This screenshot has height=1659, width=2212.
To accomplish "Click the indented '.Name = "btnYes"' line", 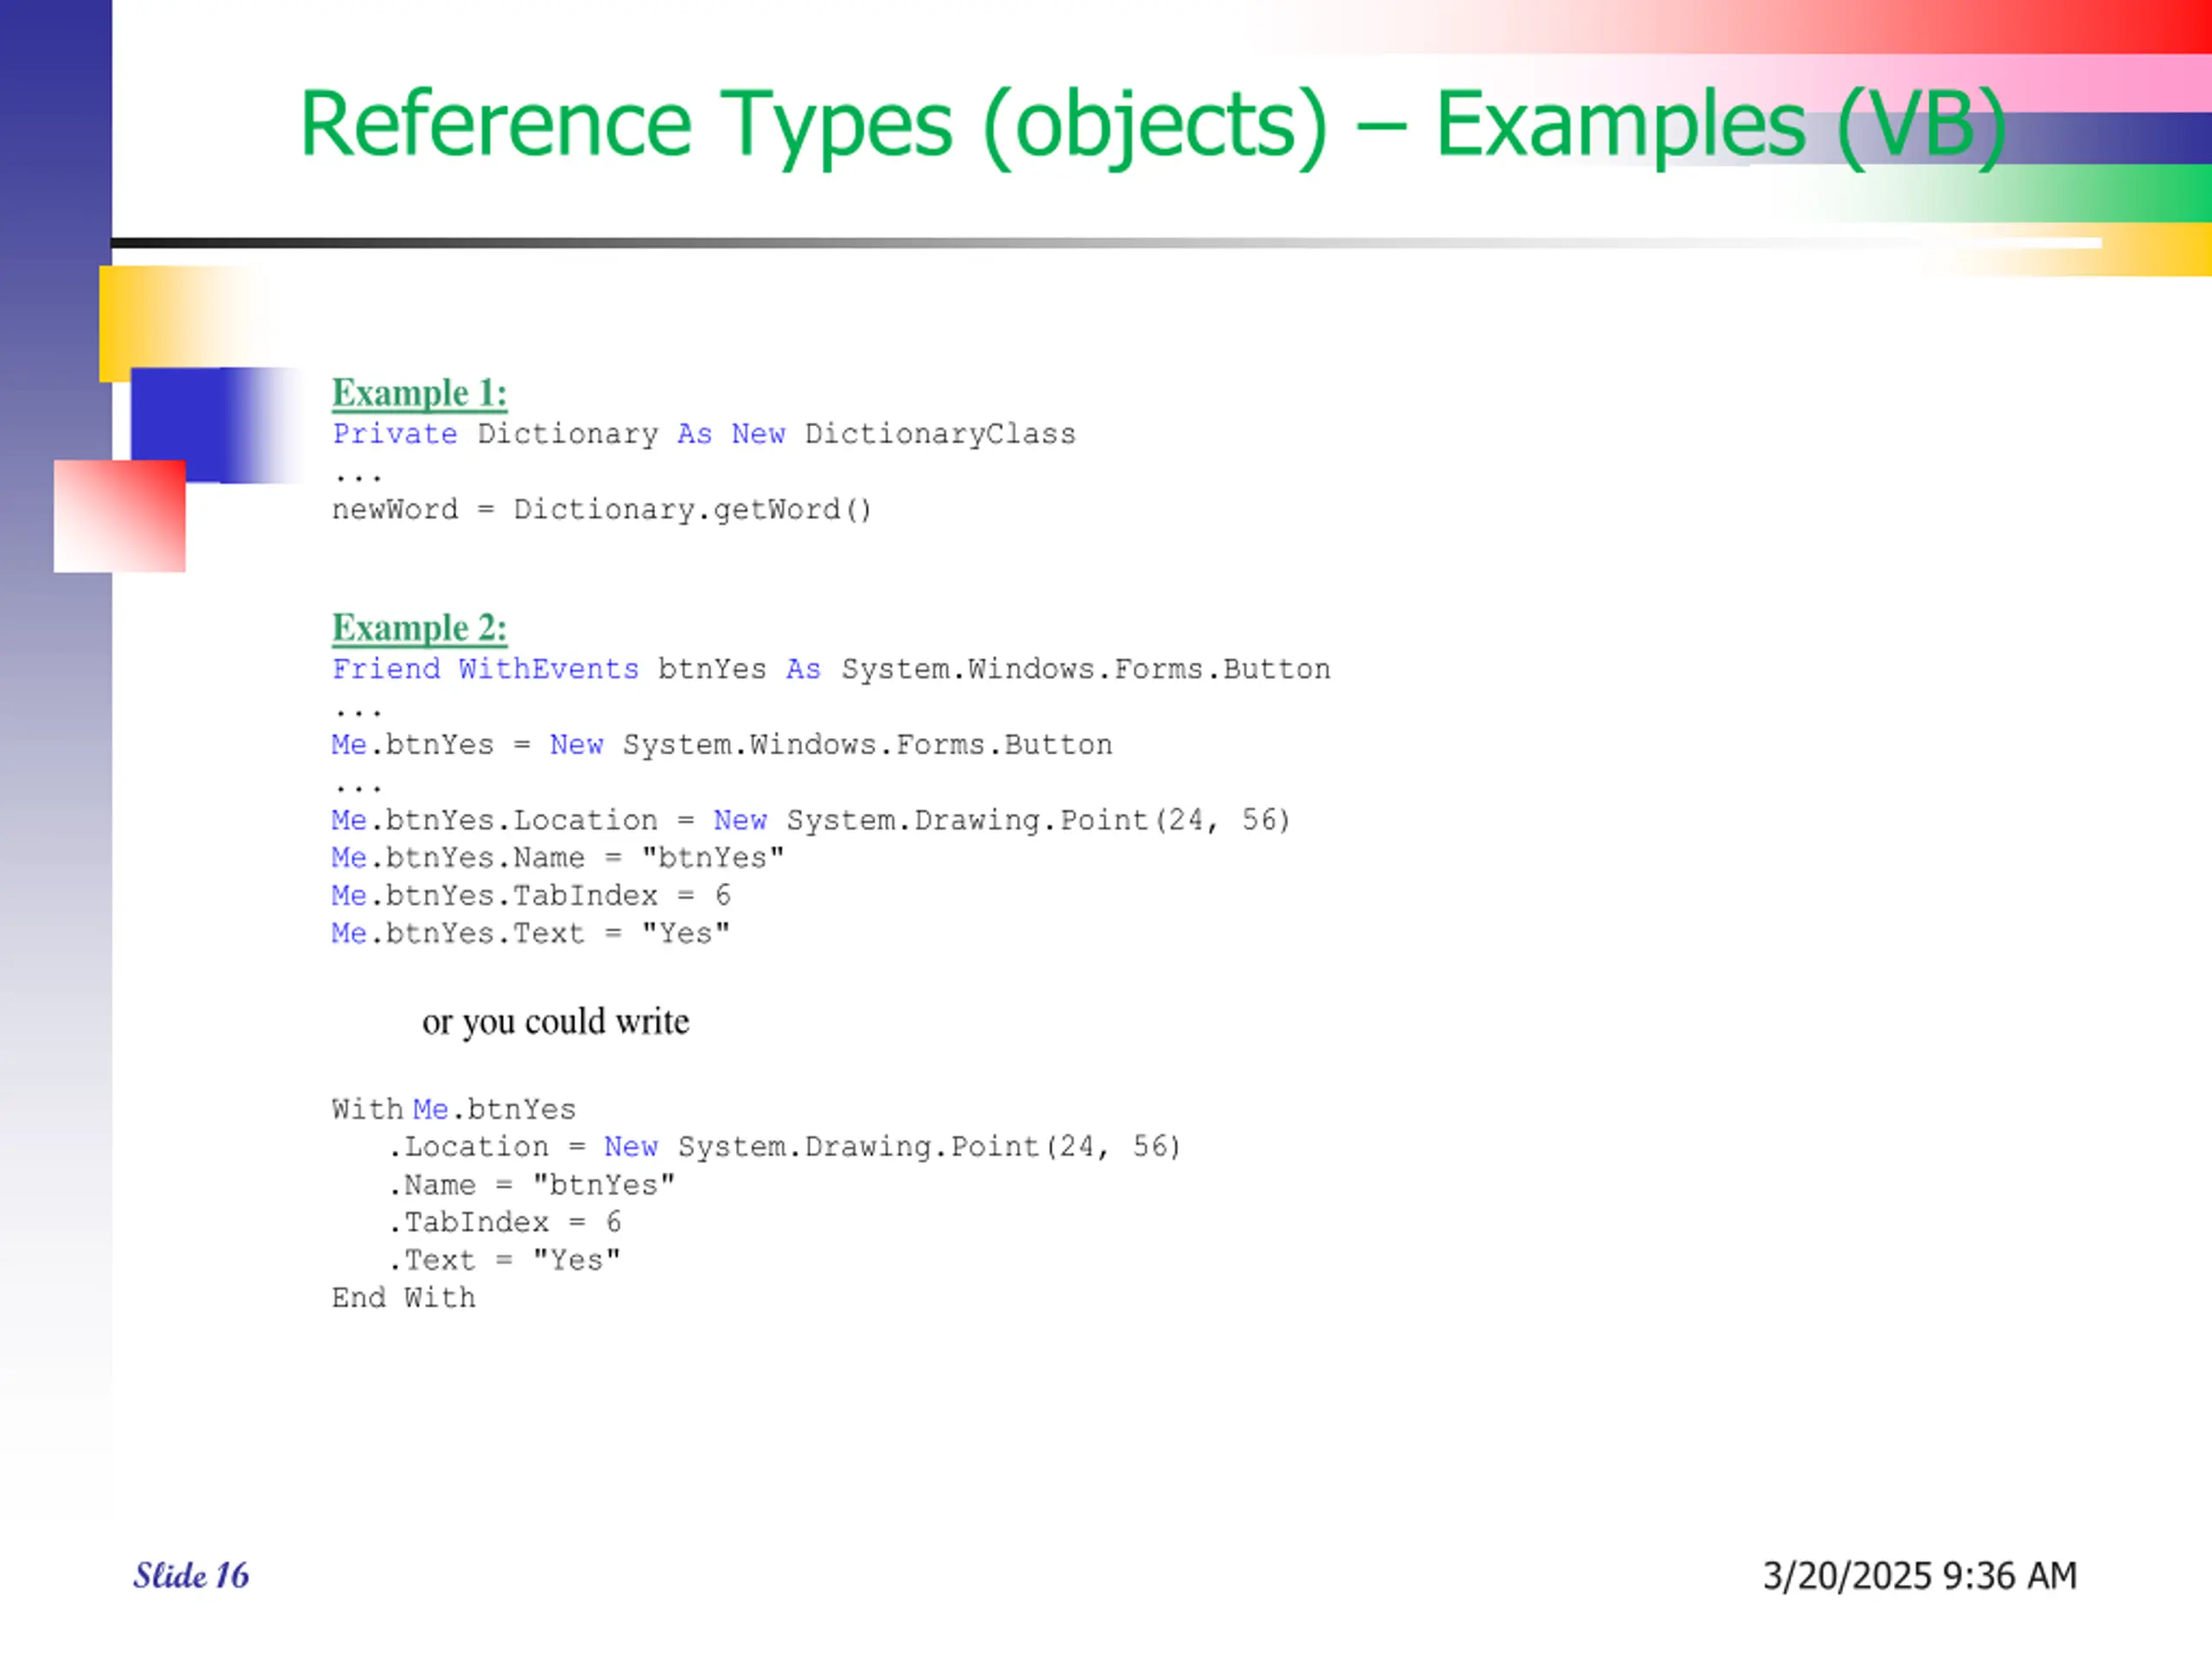I will point(532,1185).
